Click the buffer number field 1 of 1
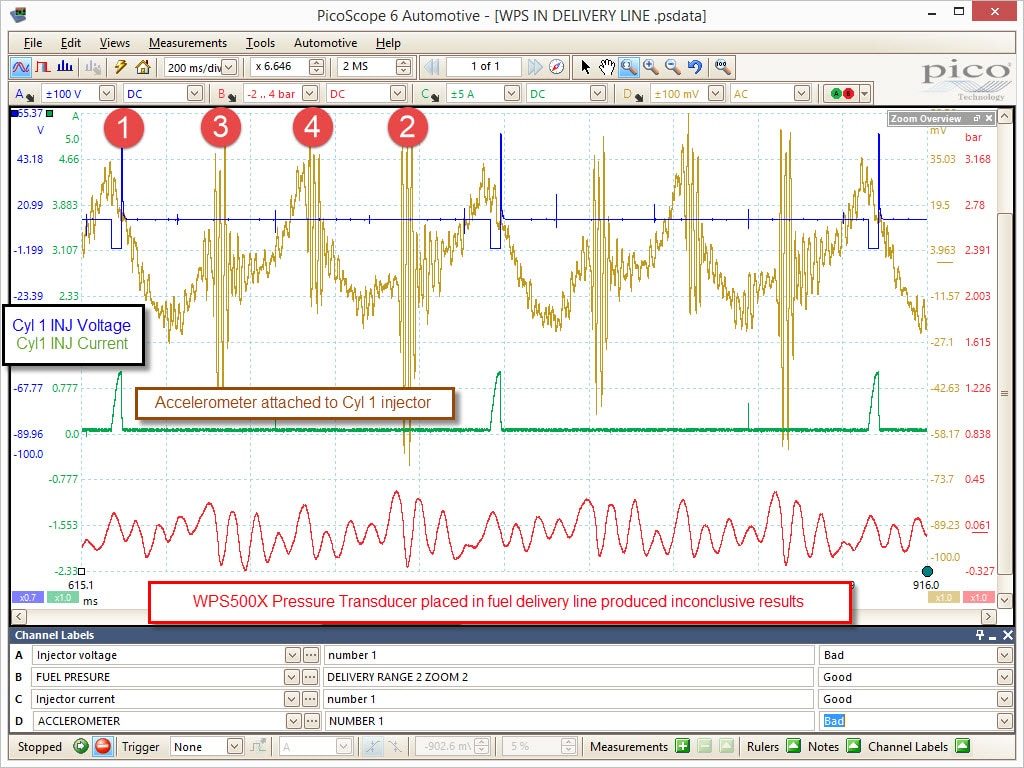Image resolution: width=1024 pixels, height=768 pixels. click(x=485, y=67)
